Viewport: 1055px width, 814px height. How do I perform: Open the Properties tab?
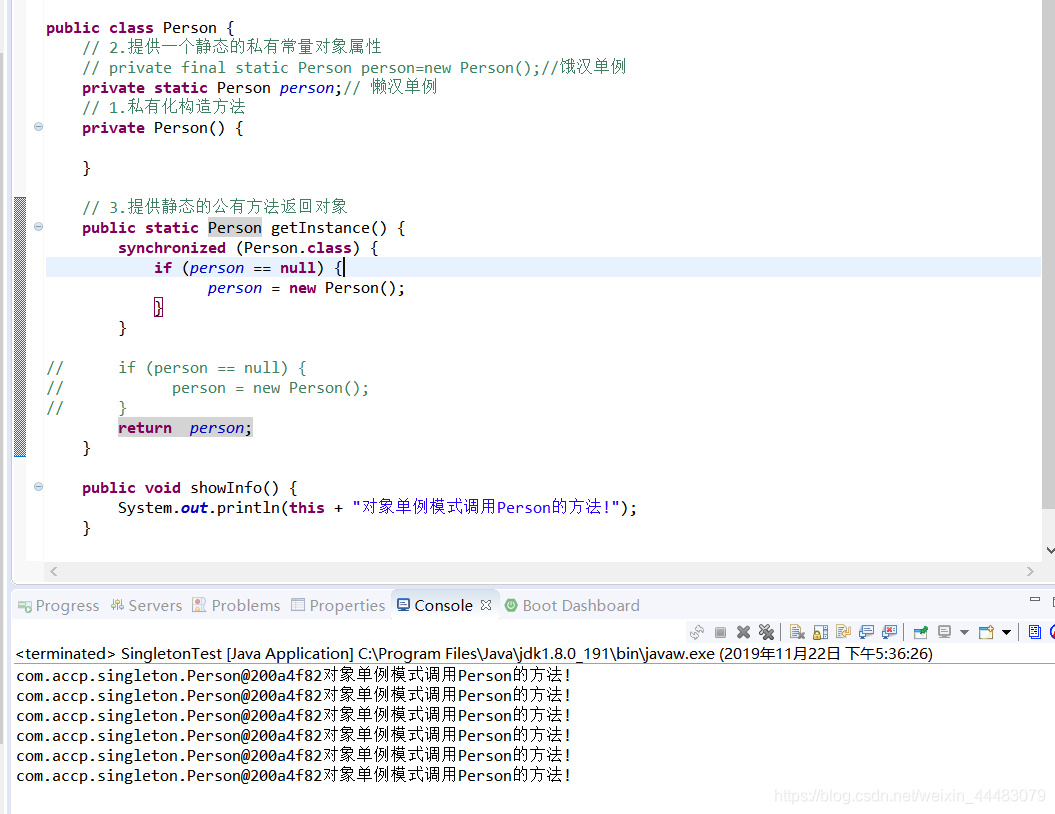click(338, 605)
